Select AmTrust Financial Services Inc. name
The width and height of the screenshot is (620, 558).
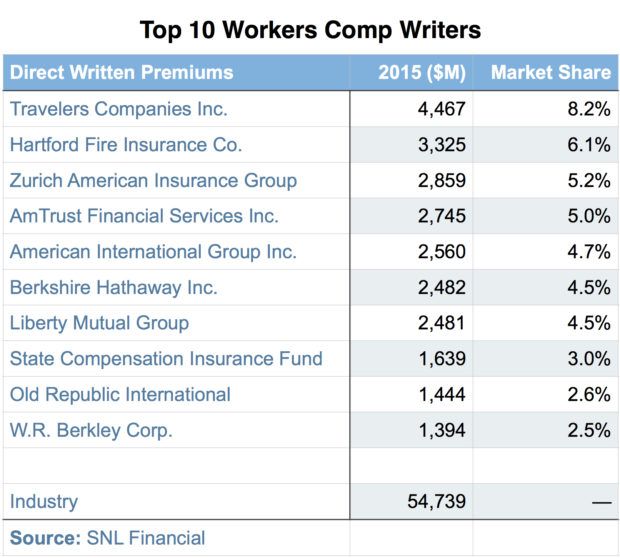(144, 216)
